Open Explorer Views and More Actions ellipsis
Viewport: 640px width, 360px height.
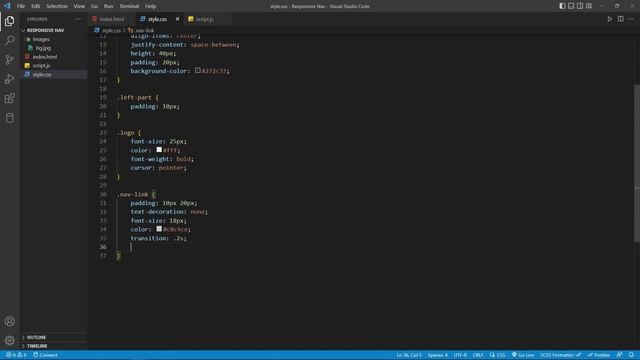pyautogui.click(x=78, y=19)
